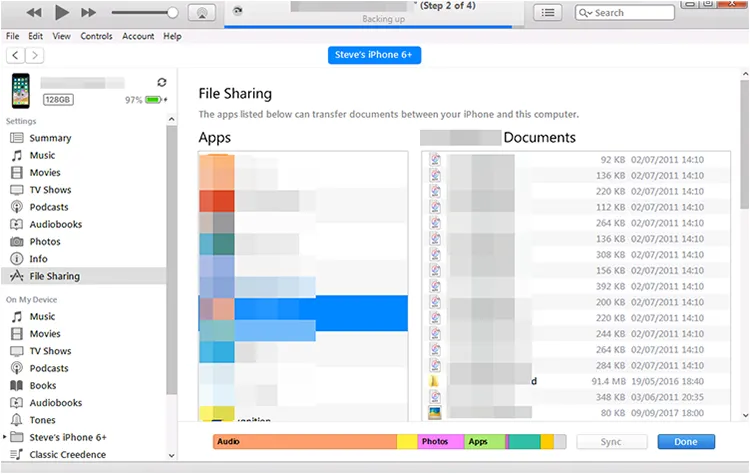The height and width of the screenshot is (474, 750).
Task: Click sidebar scroll up arrow
Action: coord(172,119)
